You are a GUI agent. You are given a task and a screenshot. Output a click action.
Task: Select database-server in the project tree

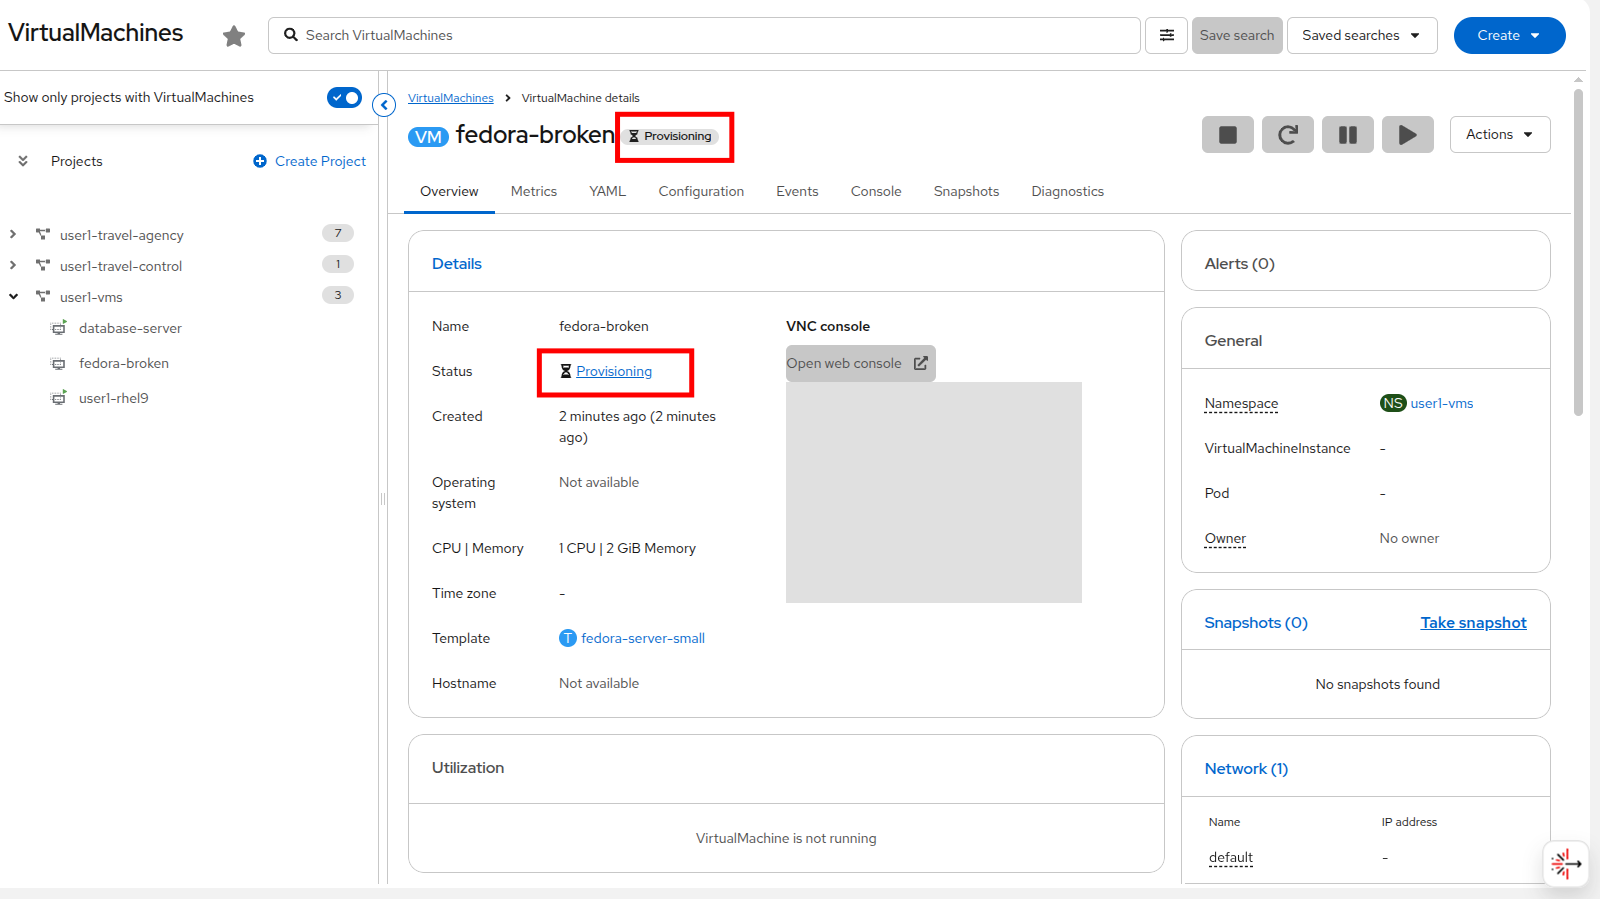(x=130, y=328)
